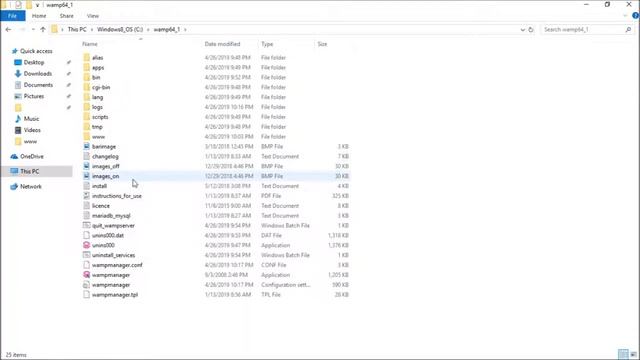Select the scripts folder icon

pyautogui.click(x=87, y=117)
